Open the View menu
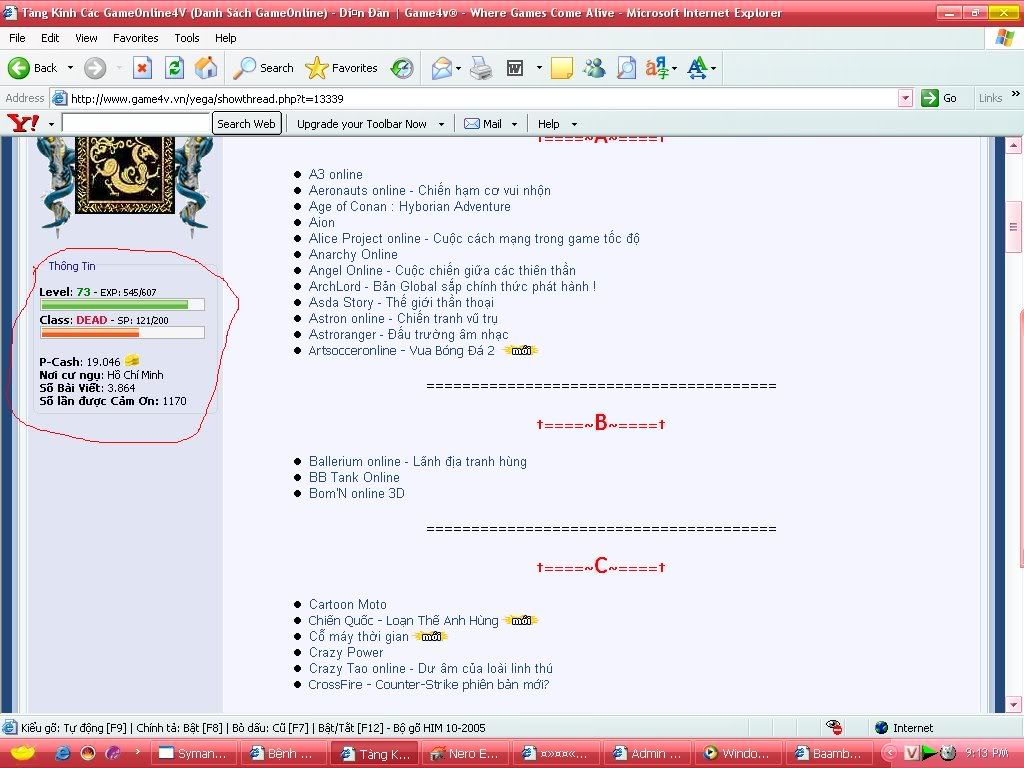 [x=86, y=38]
